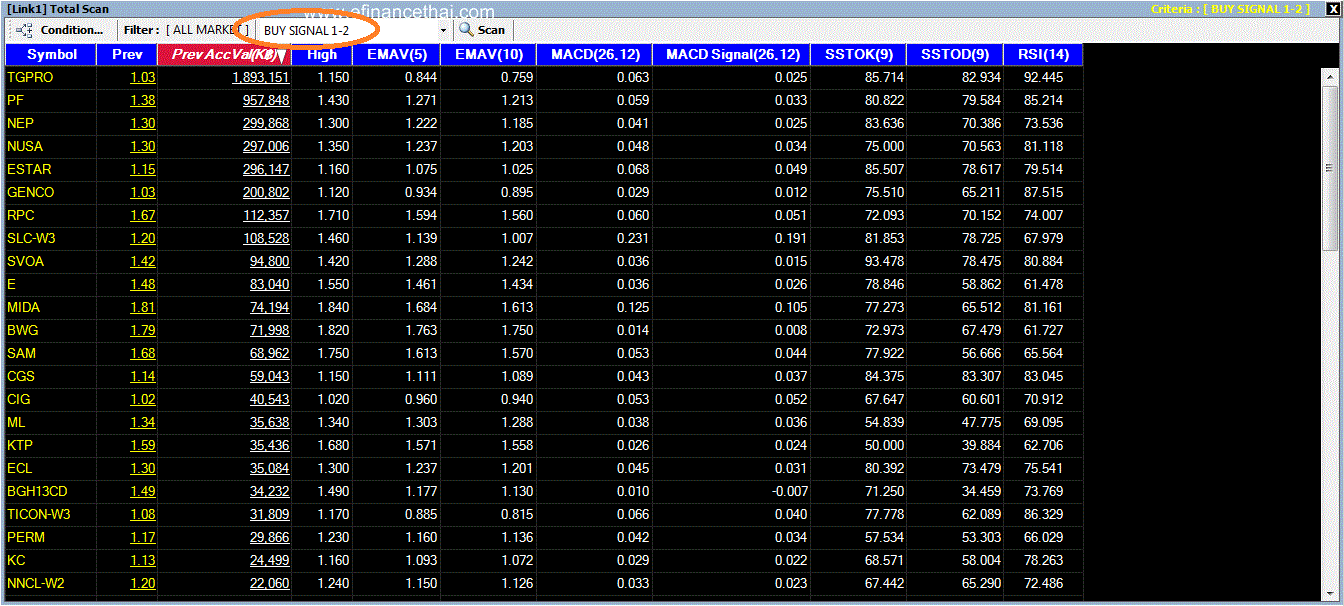
Task: Click MACD Signal value -0.007 for BGH13CD
Action: click(789, 491)
